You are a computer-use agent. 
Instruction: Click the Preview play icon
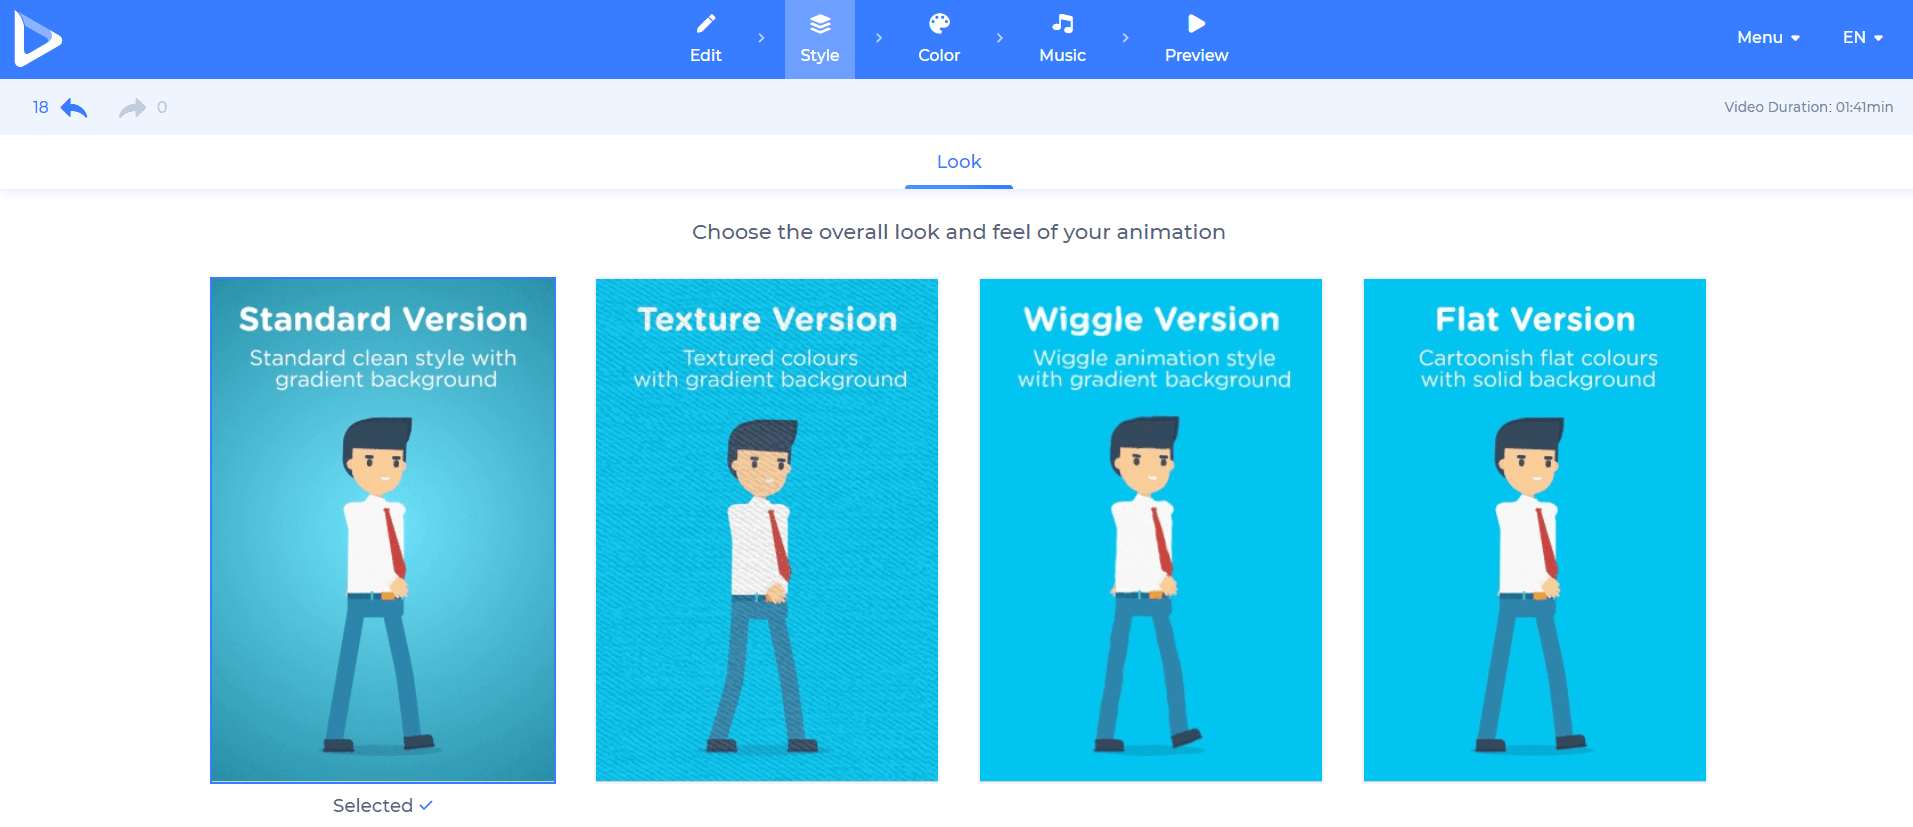click(x=1196, y=24)
